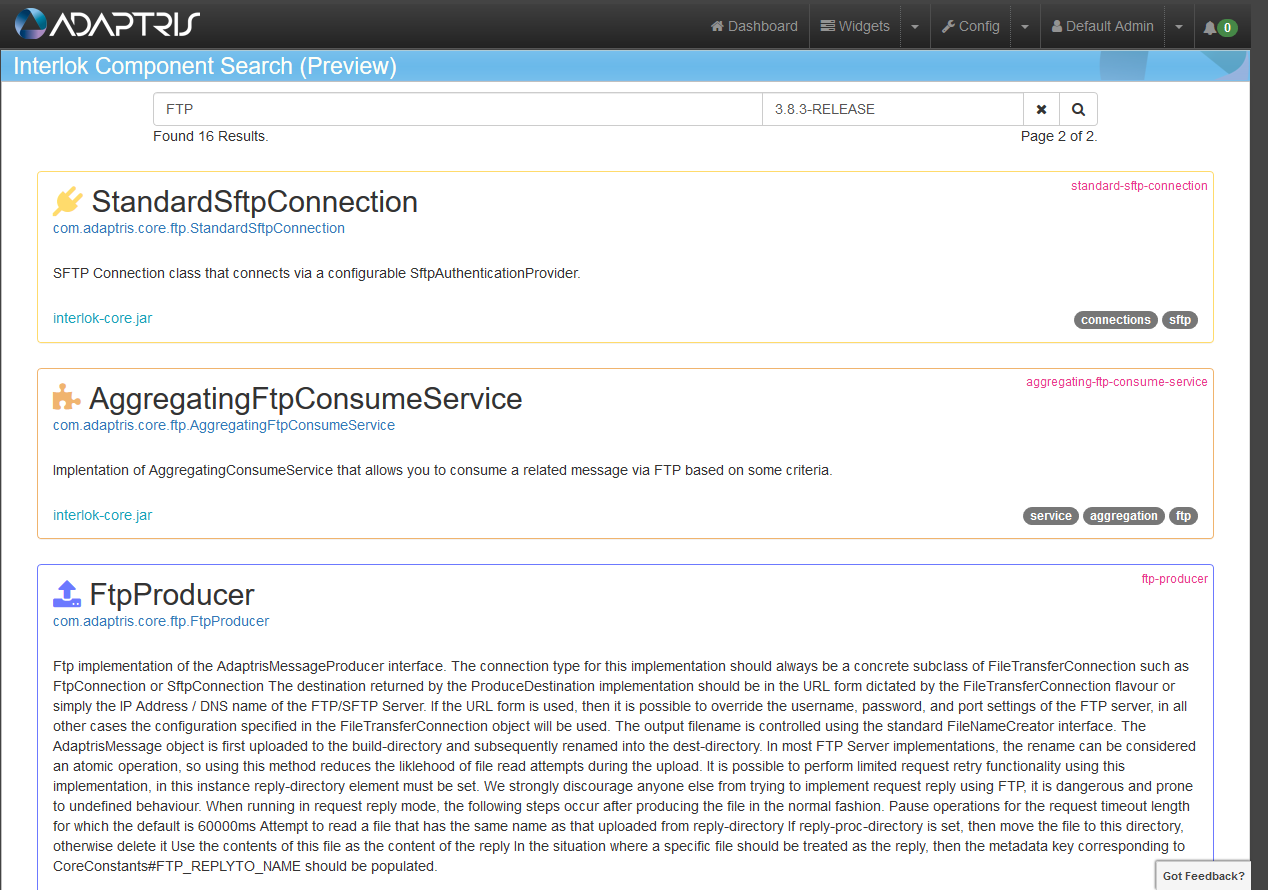Click the standard-sftp-connection alias
The image size is (1268, 890).
(1139, 185)
